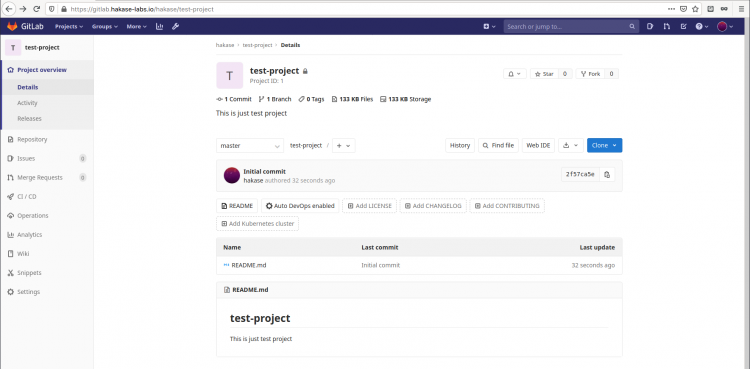Click the search magnifier icon in navbar
This screenshot has height=369, width=750.
pyautogui.click(x=632, y=27)
